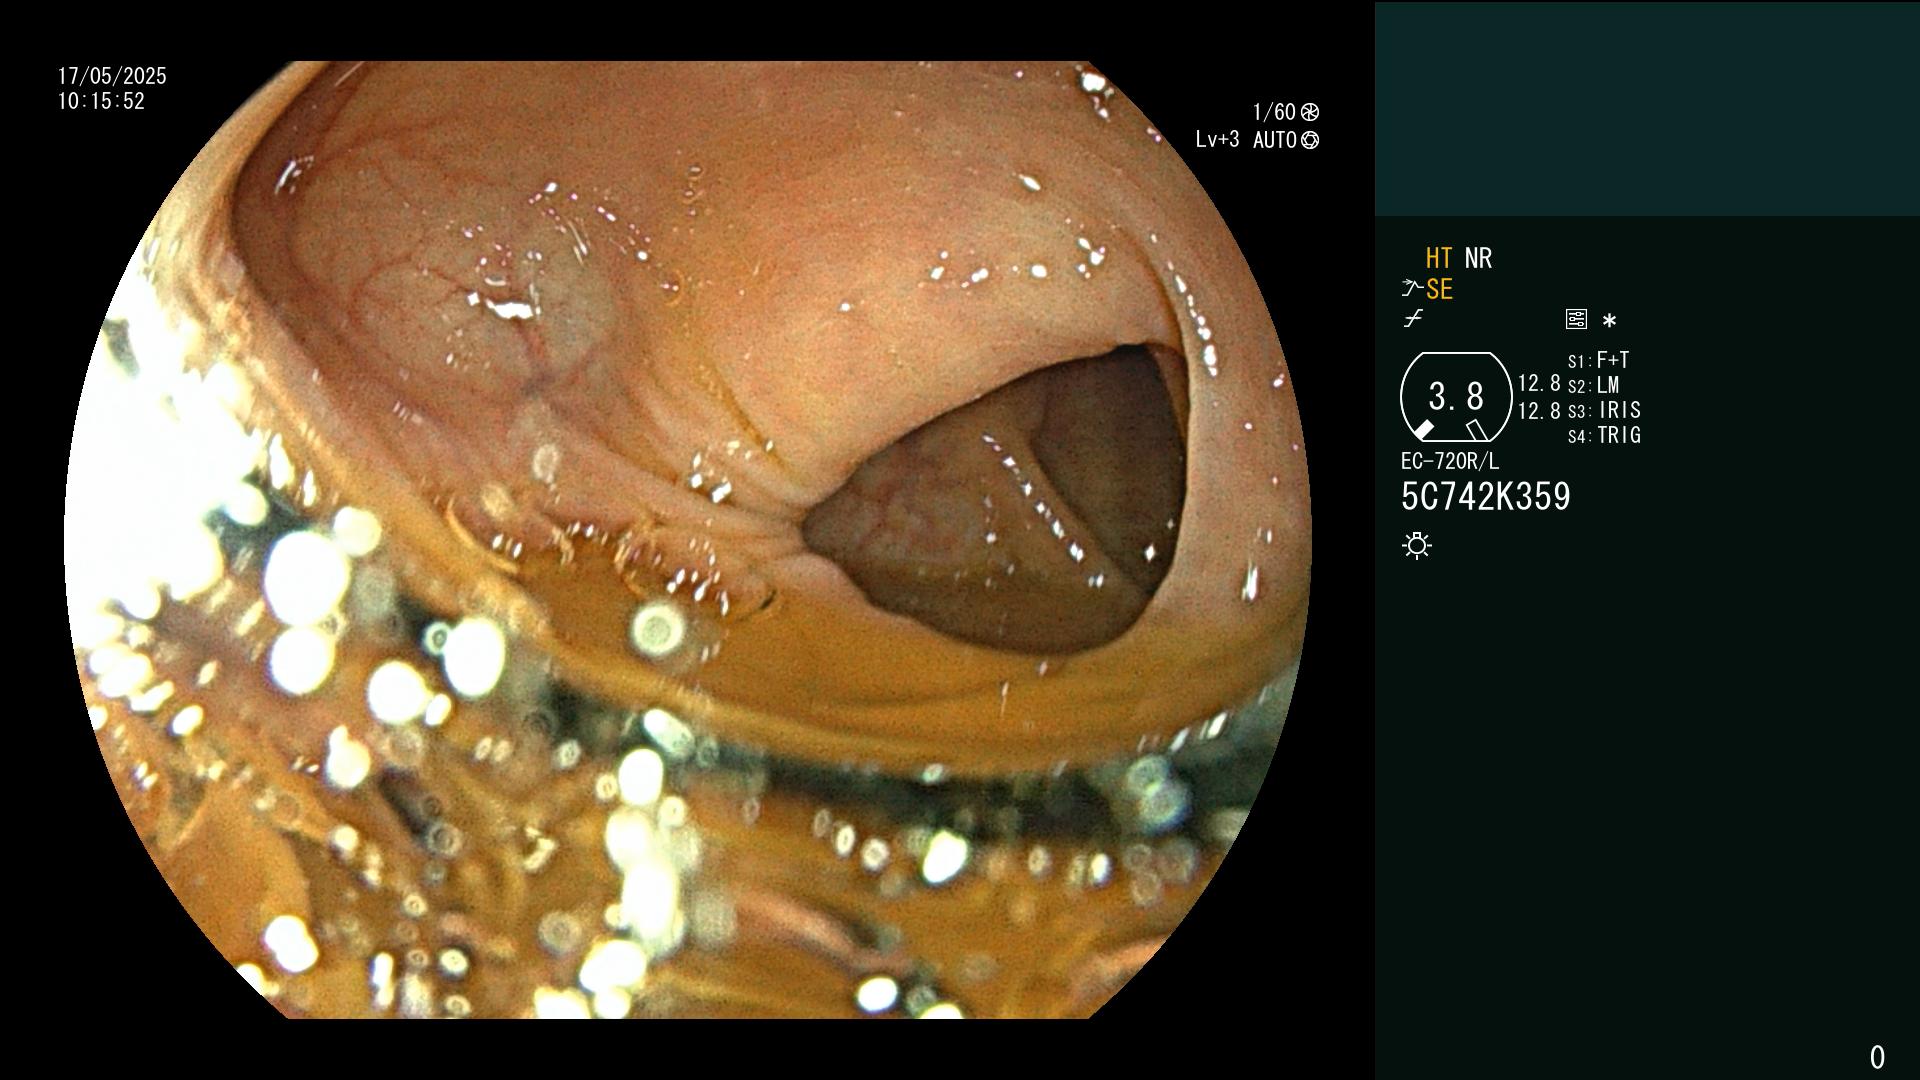Click the settings sliders icon
The height and width of the screenshot is (1080, 1920).
1576,320
